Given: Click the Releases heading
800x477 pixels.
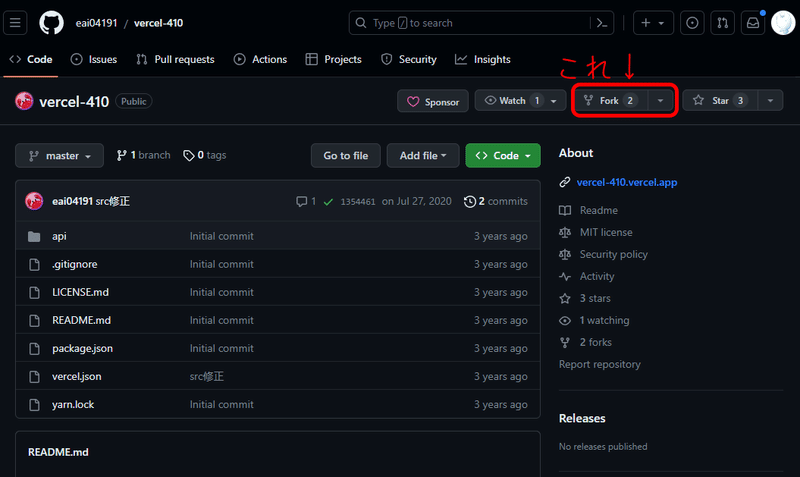Looking at the screenshot, I should (x=582, y=418).
